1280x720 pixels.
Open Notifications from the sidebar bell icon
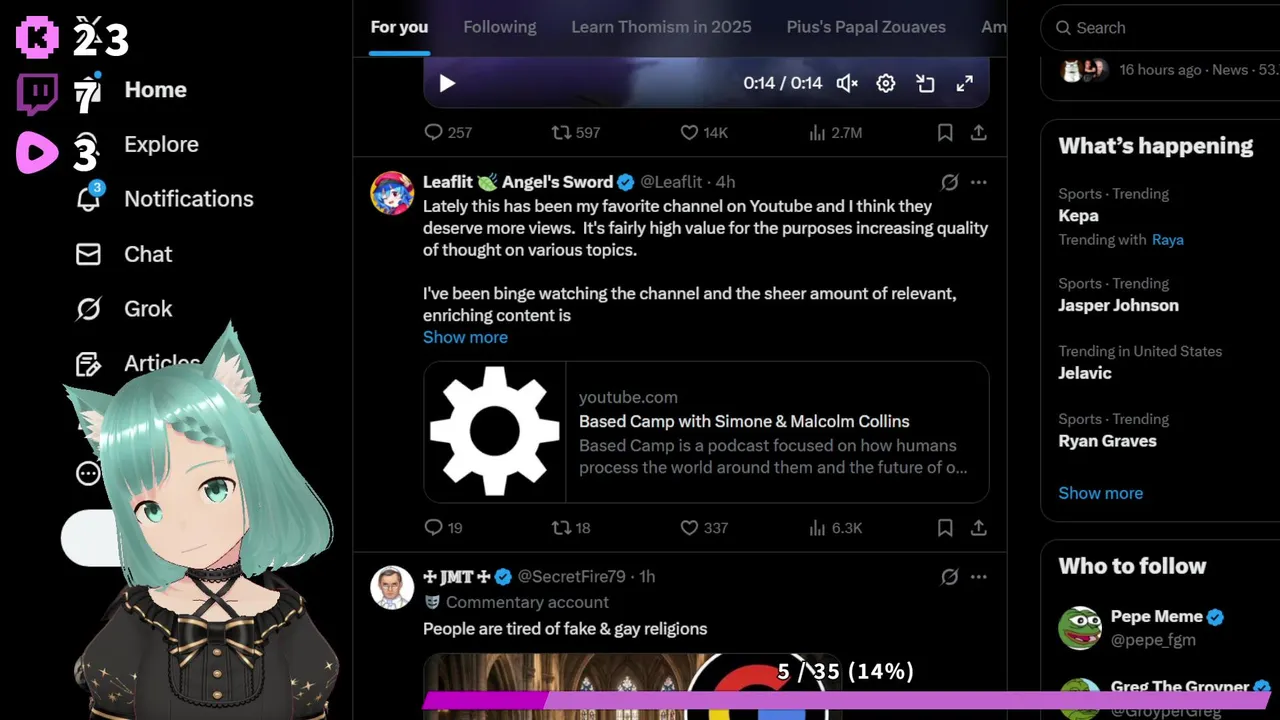[88, 198]
